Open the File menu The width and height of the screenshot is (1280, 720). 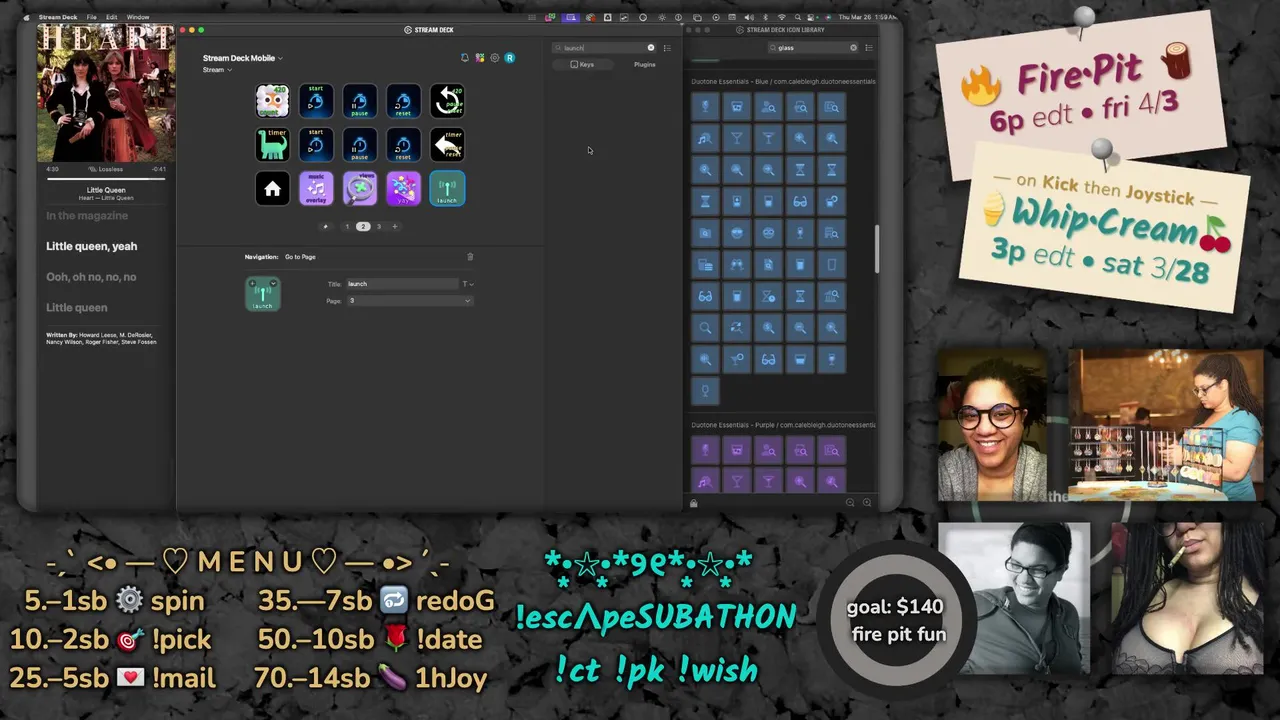(91, 17)
